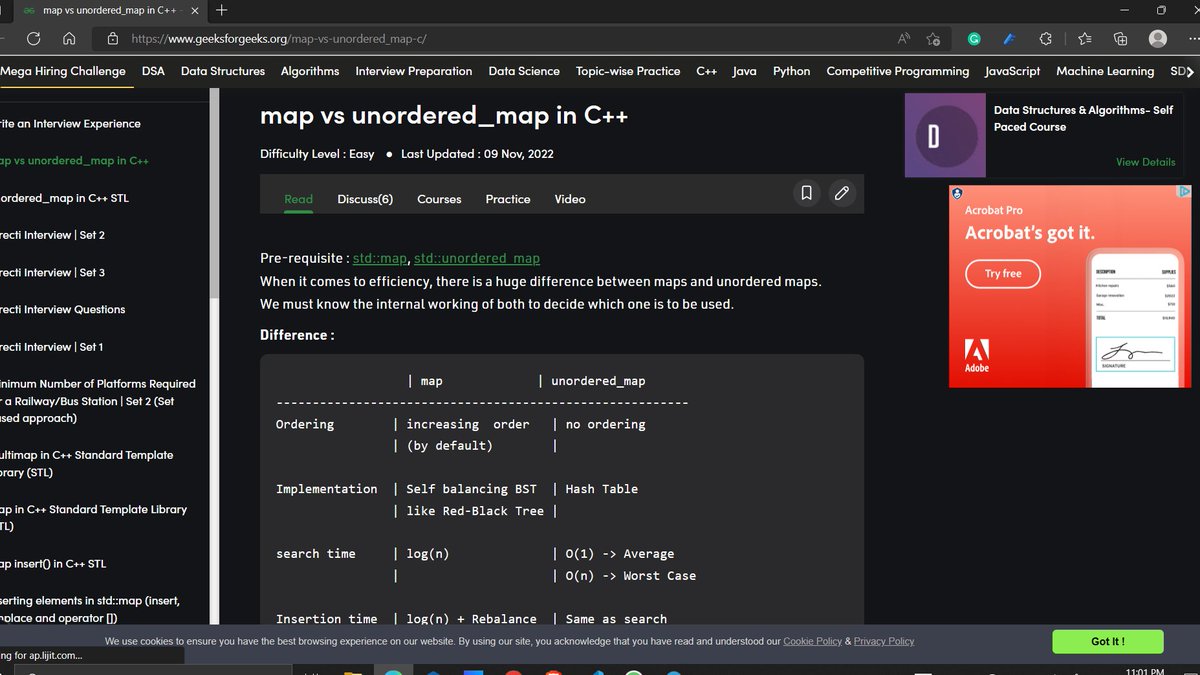
Task: Open the Machine Learning menu
Action: [x=1105, y=71]
